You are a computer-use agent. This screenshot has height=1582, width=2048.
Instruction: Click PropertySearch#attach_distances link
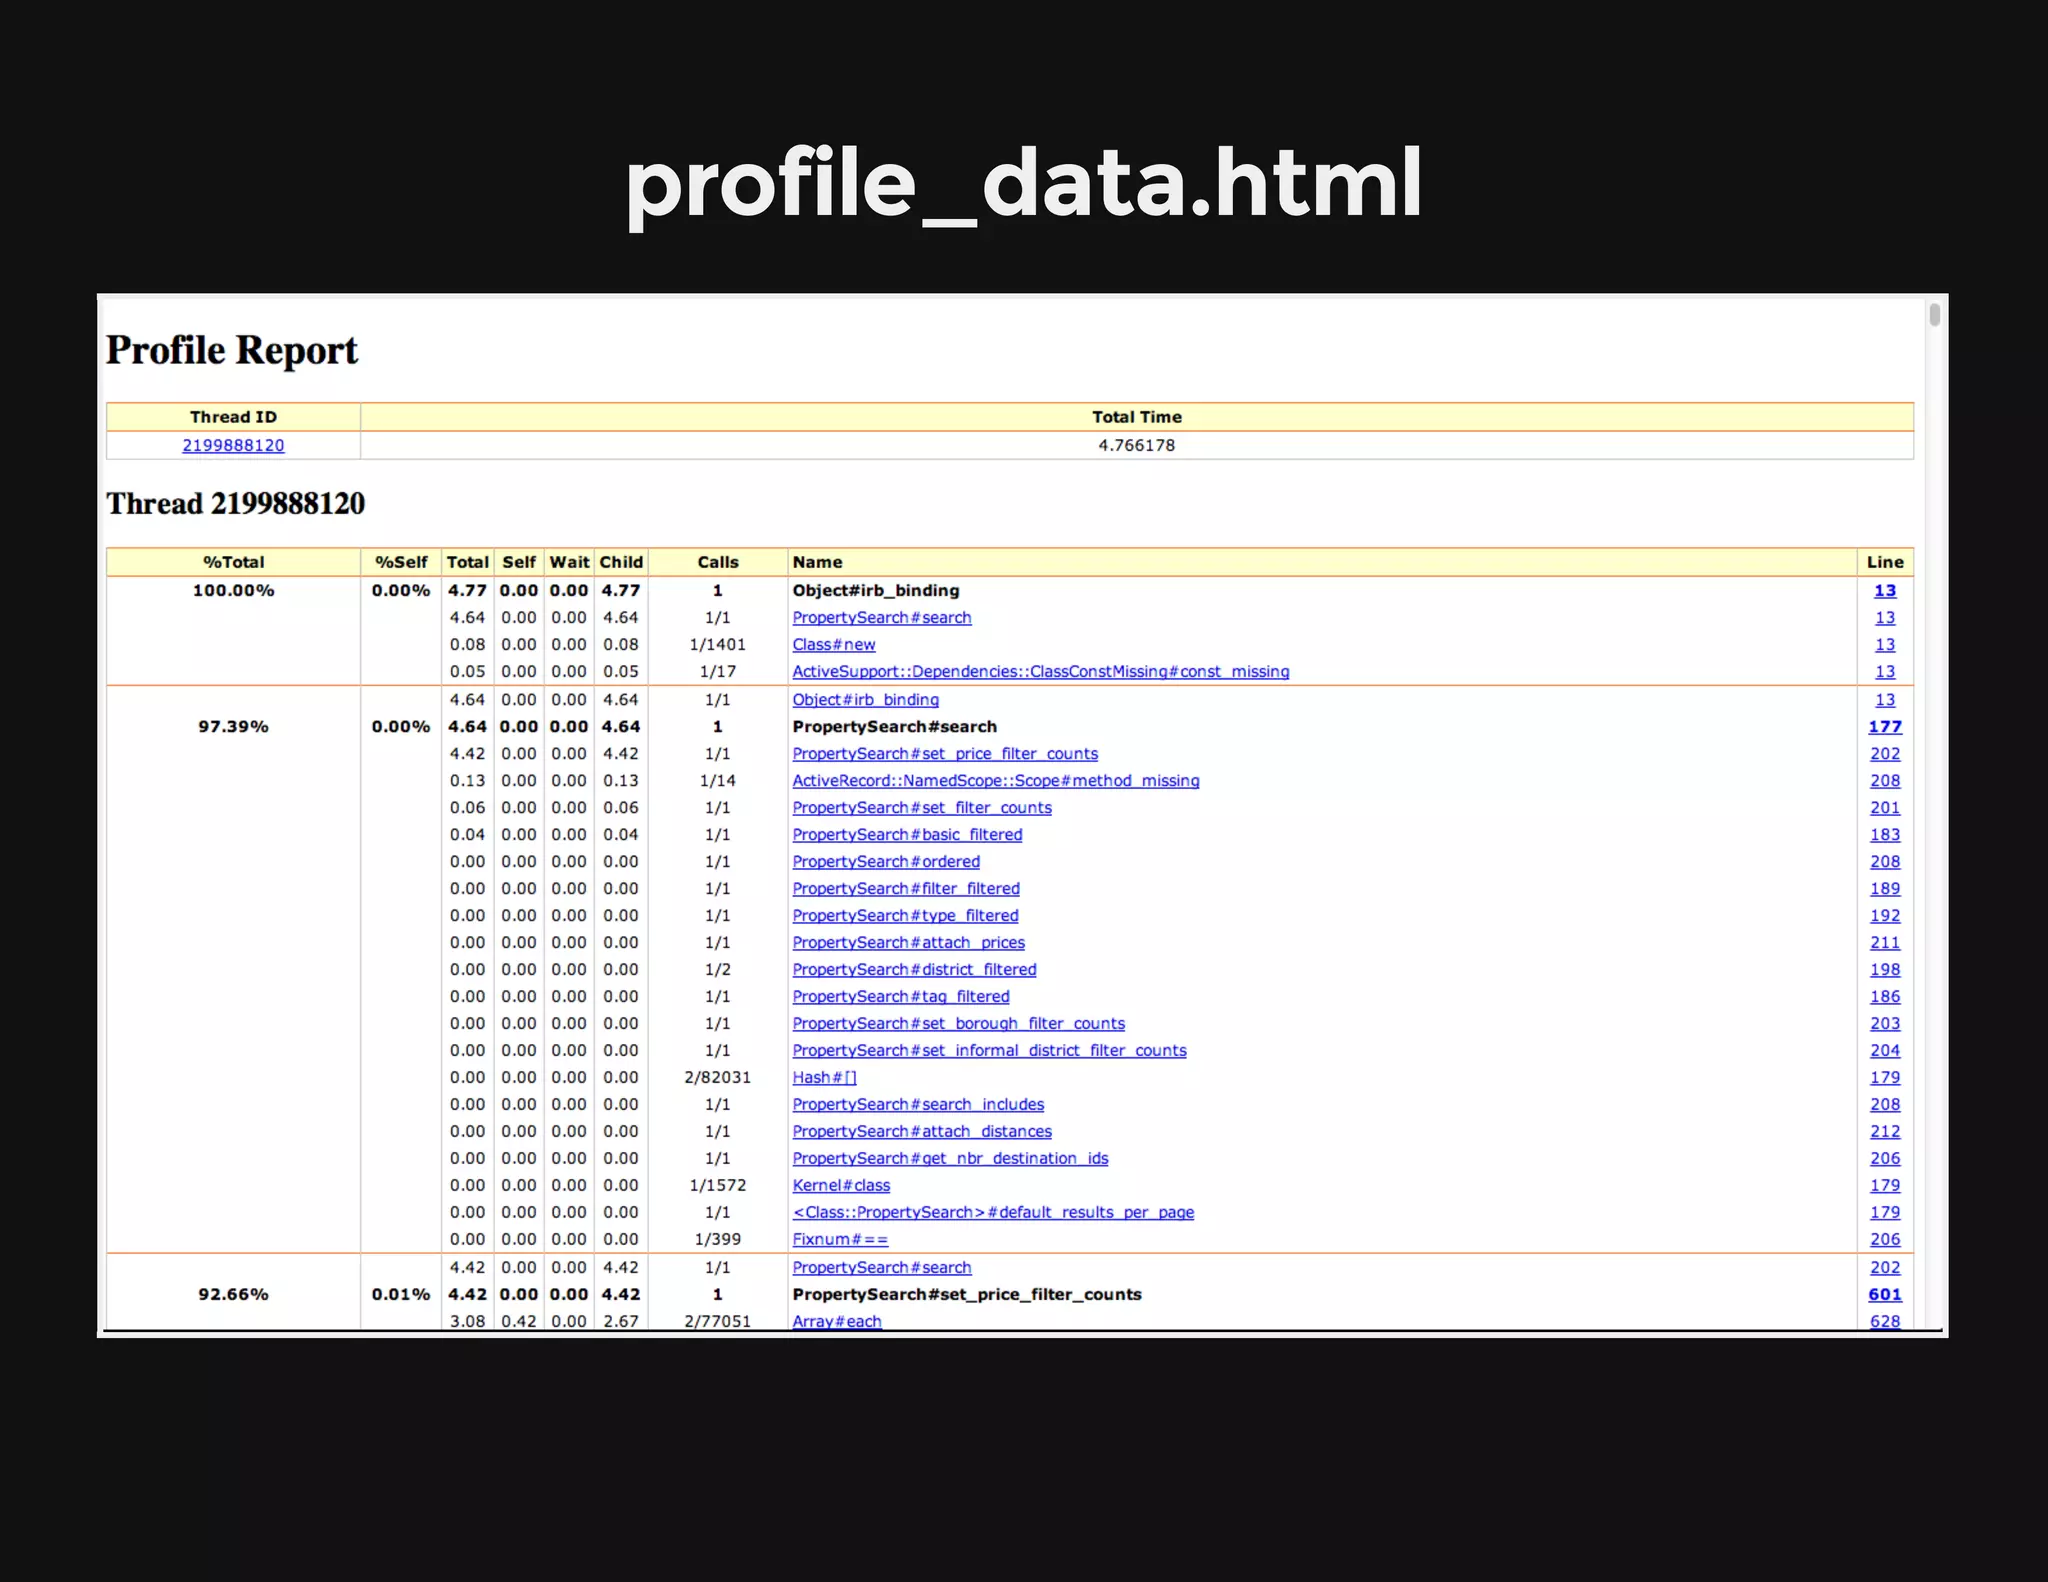click(x=922, y=1132)
